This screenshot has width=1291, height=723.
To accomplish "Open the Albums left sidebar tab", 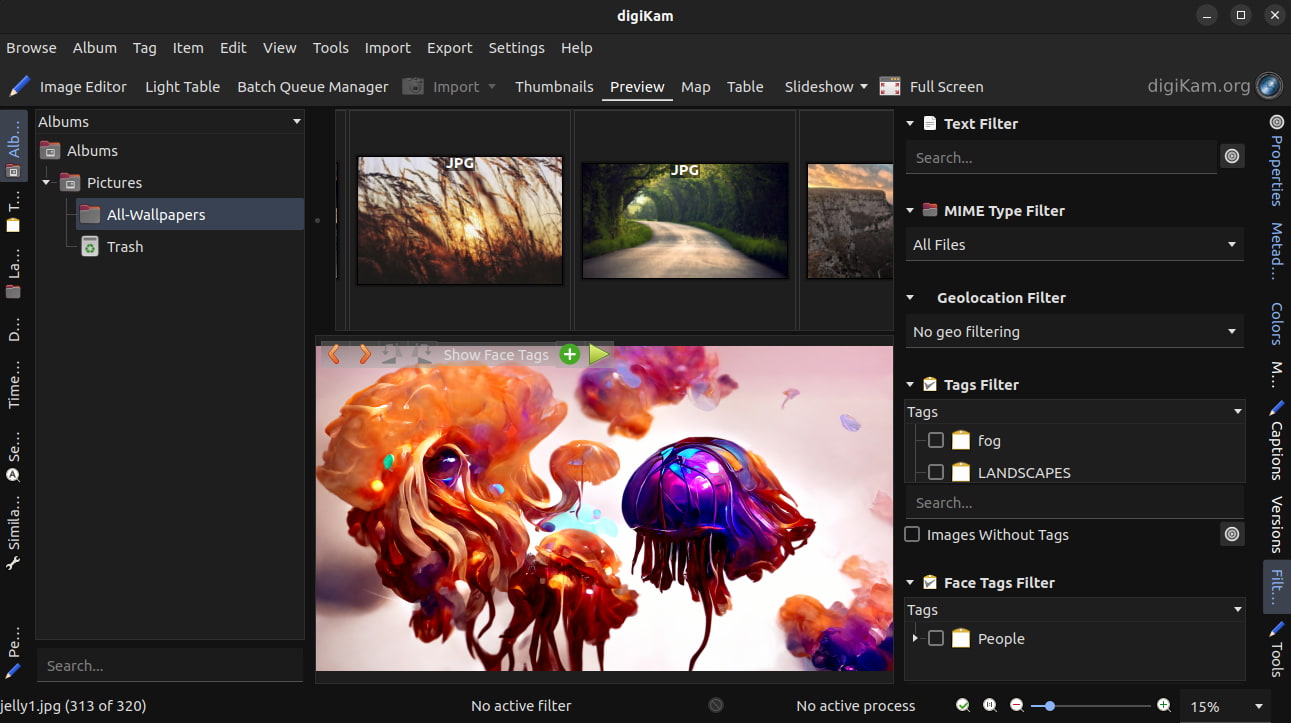I will point(13,145).
